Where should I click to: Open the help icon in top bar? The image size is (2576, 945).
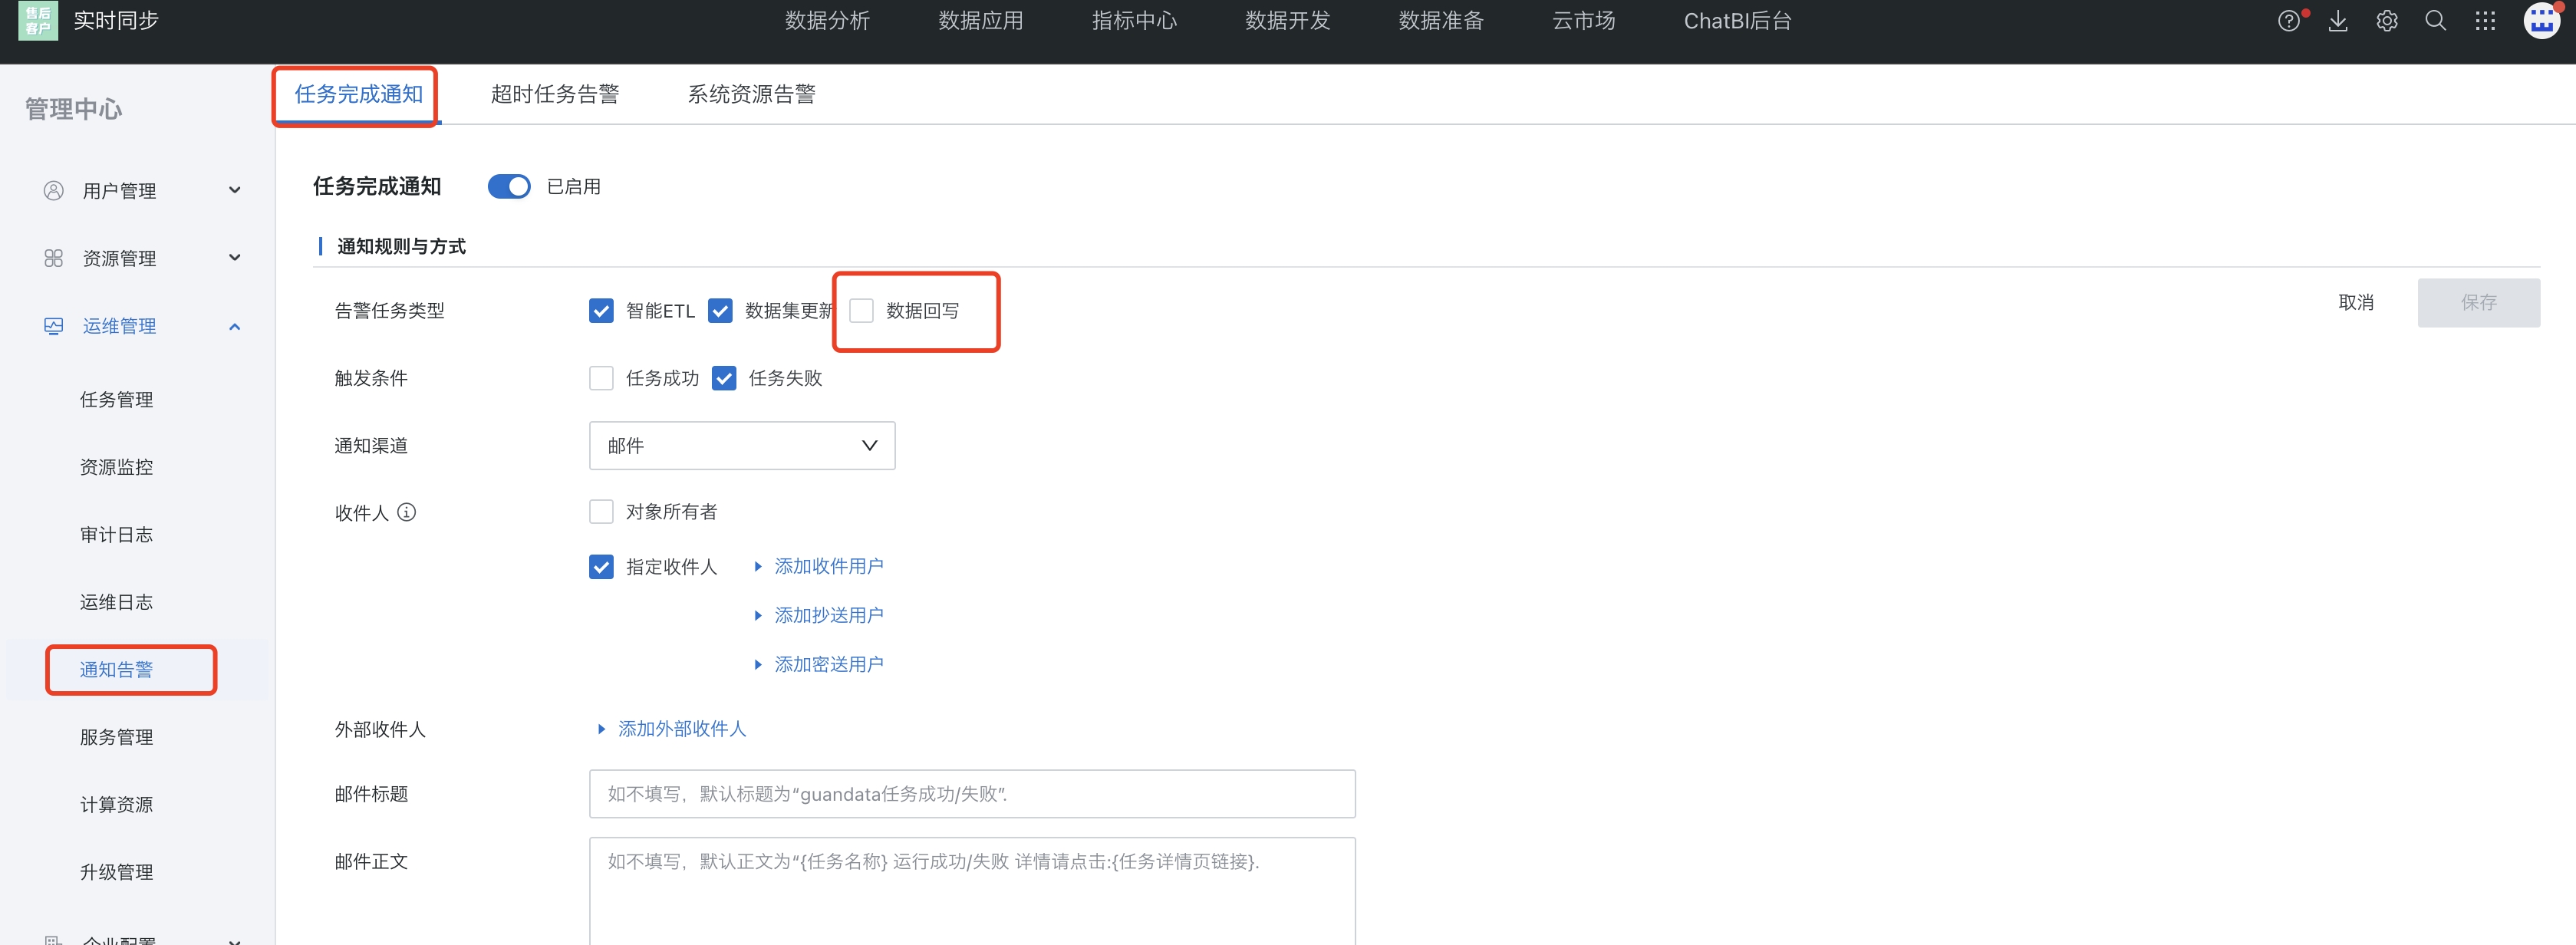click(x=2288, y=21)
